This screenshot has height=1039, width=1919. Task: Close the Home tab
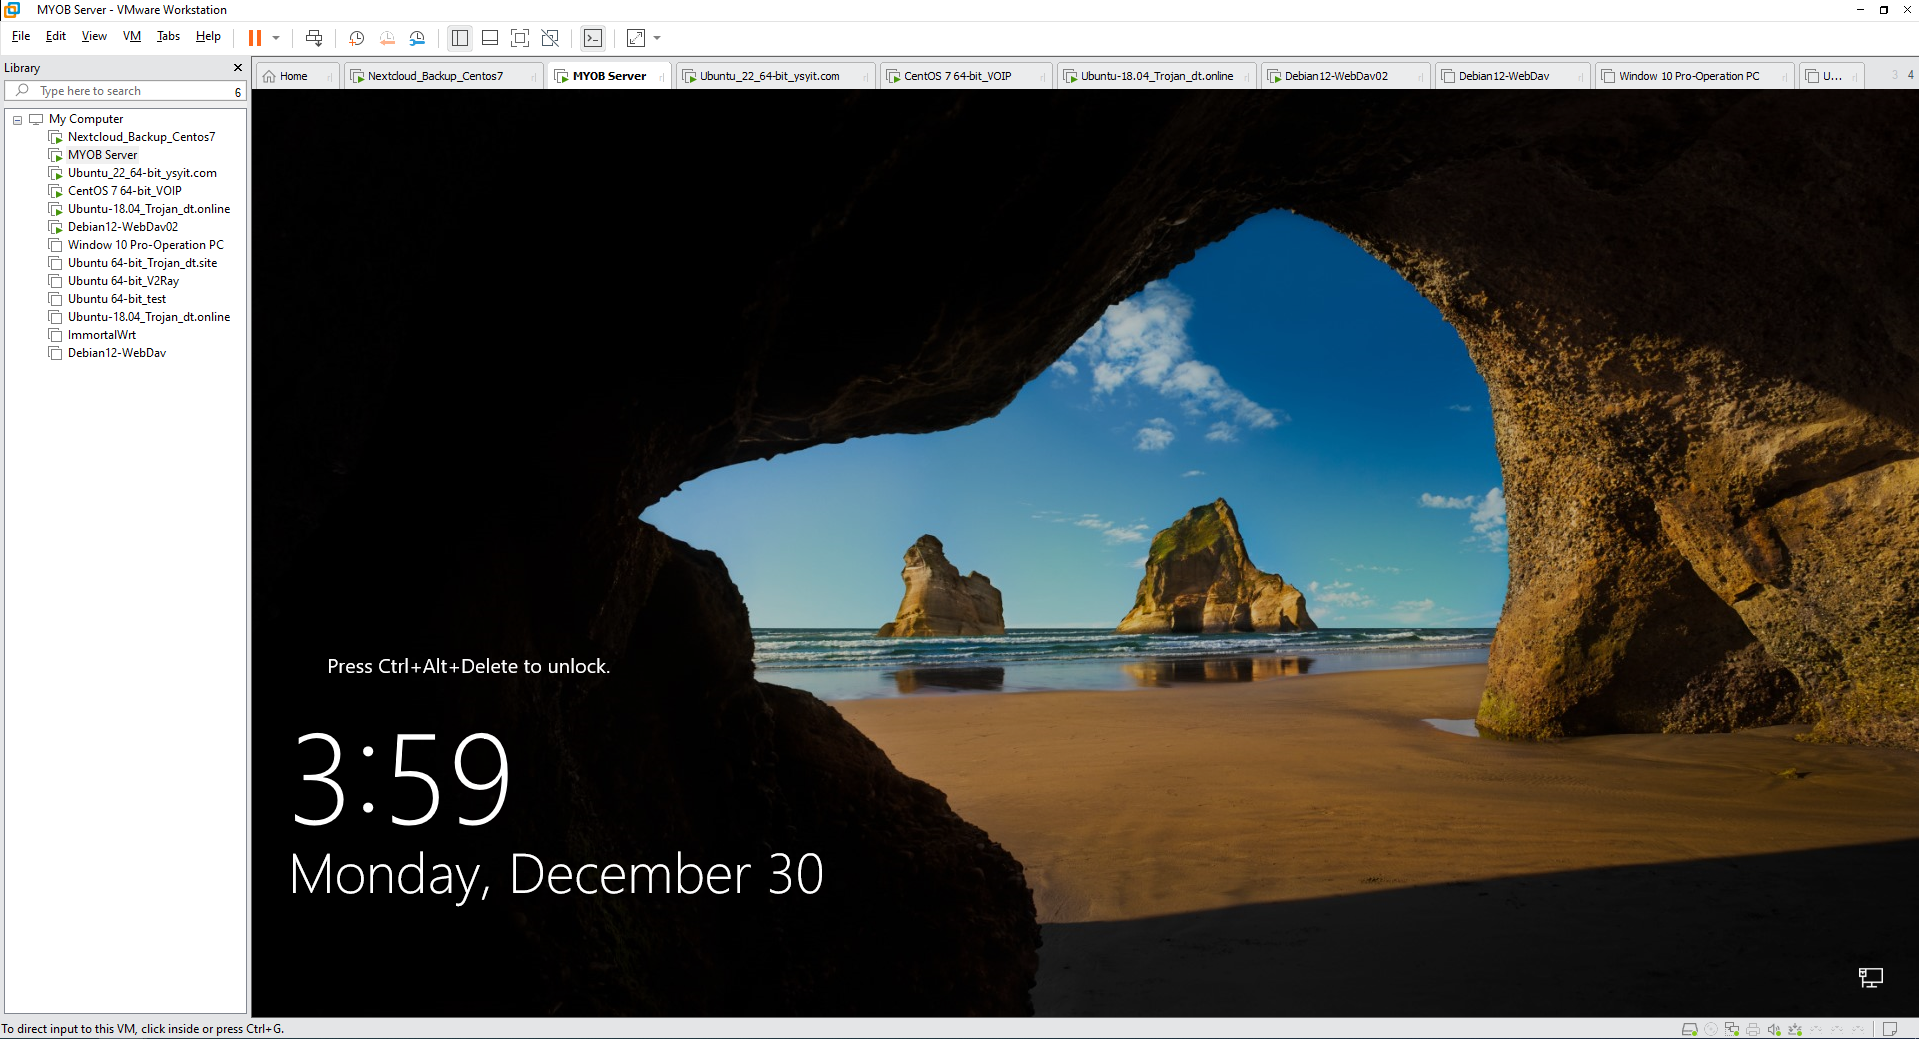point(329,77)
